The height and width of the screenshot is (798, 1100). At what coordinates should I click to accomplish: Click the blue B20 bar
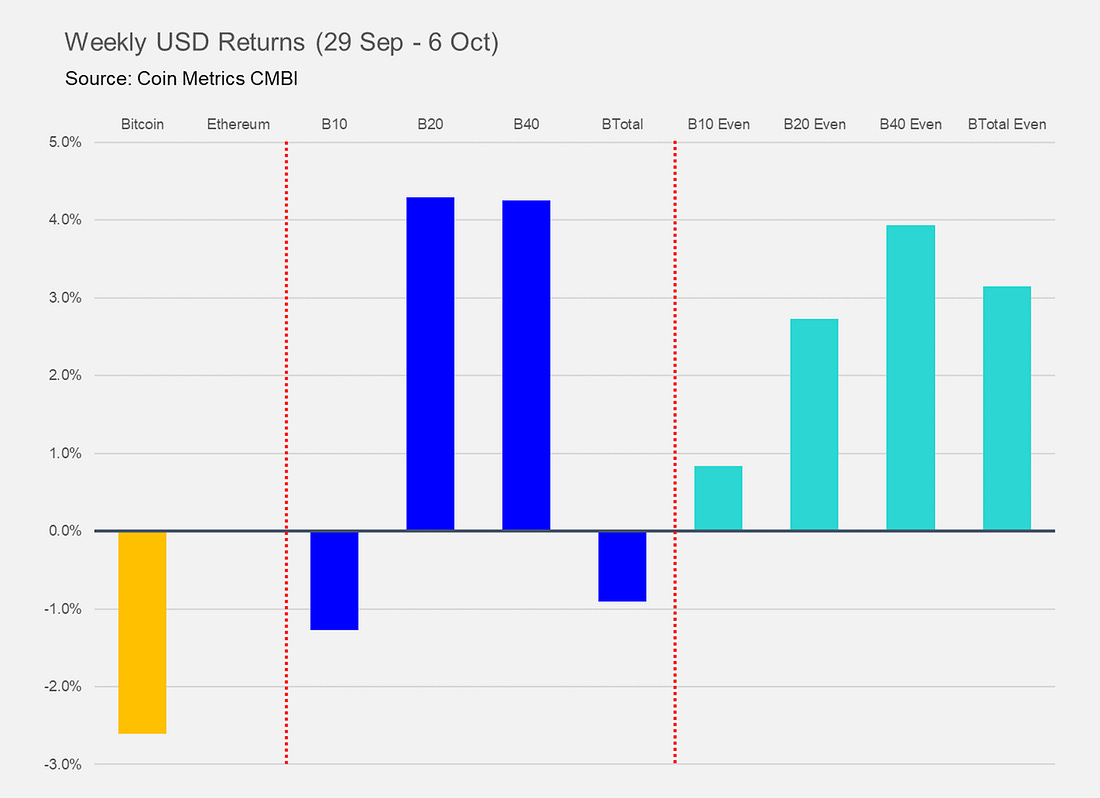tap(431, 364)
